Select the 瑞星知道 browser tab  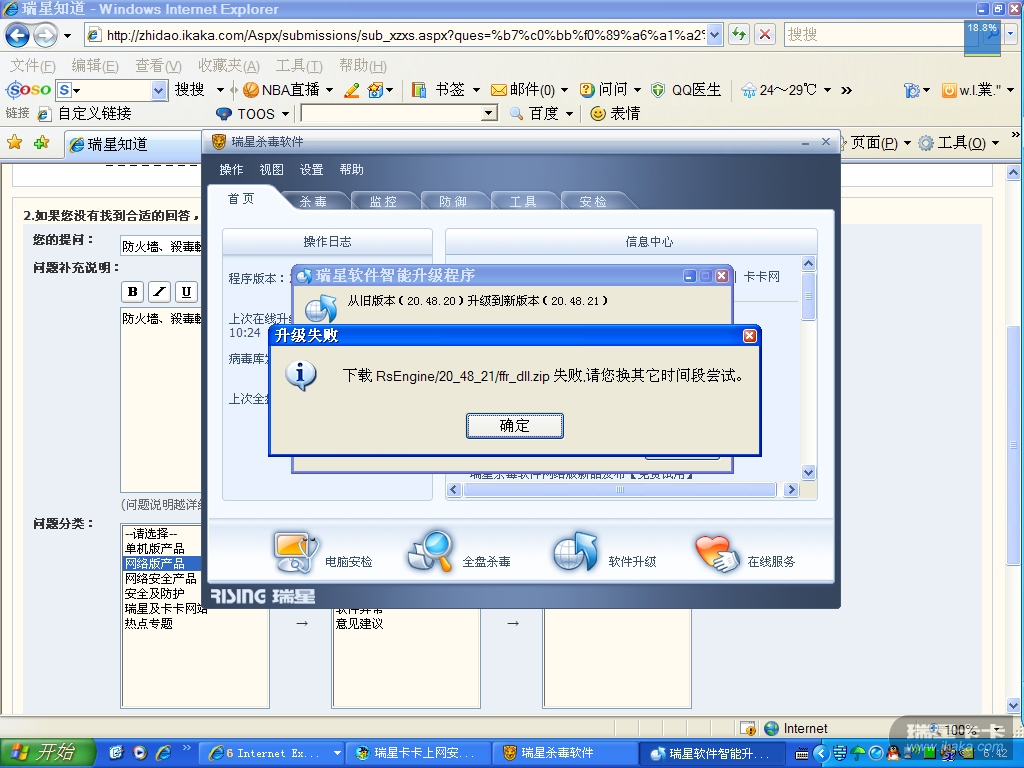pos(134,144)
